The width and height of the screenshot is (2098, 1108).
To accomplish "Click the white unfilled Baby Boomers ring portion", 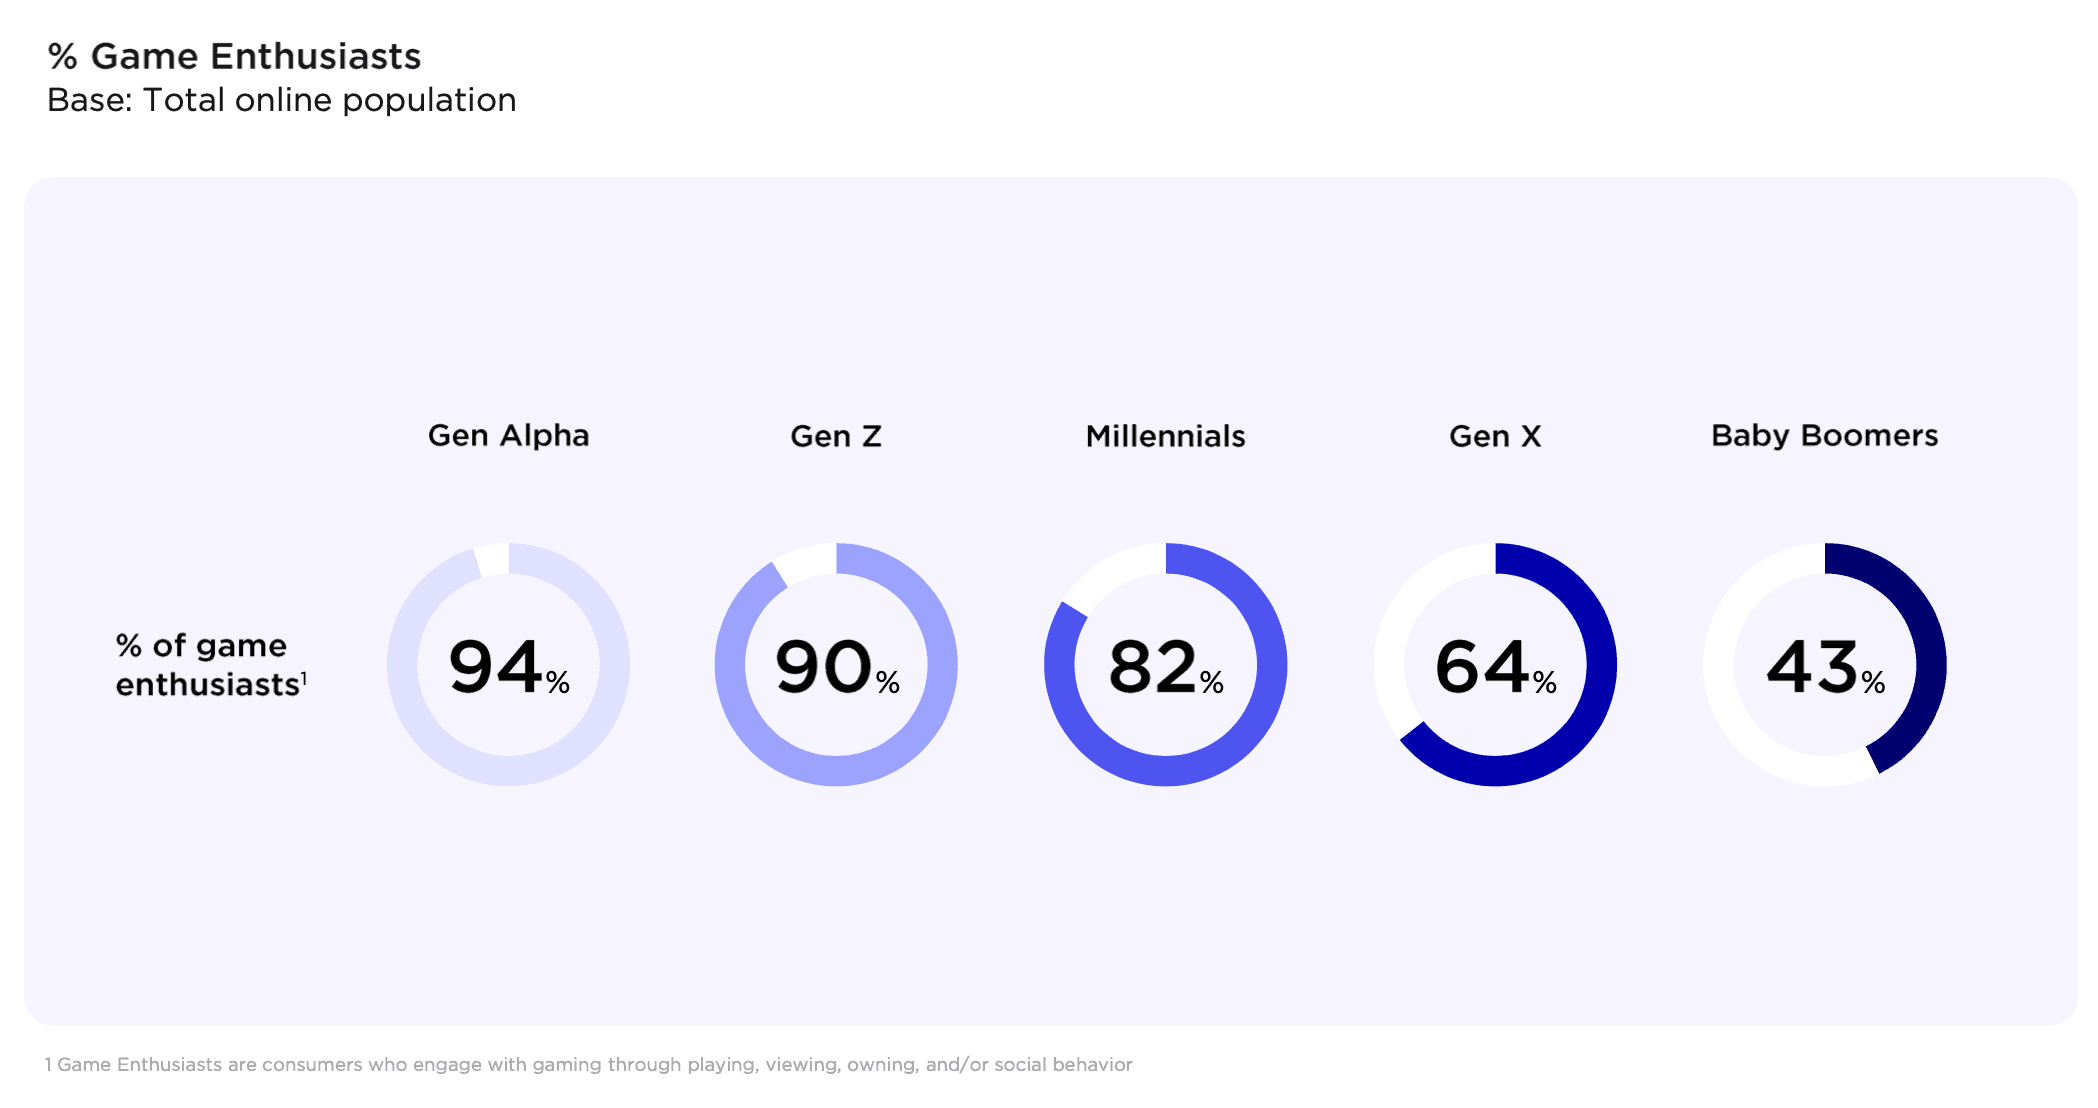I will 1720,665.
